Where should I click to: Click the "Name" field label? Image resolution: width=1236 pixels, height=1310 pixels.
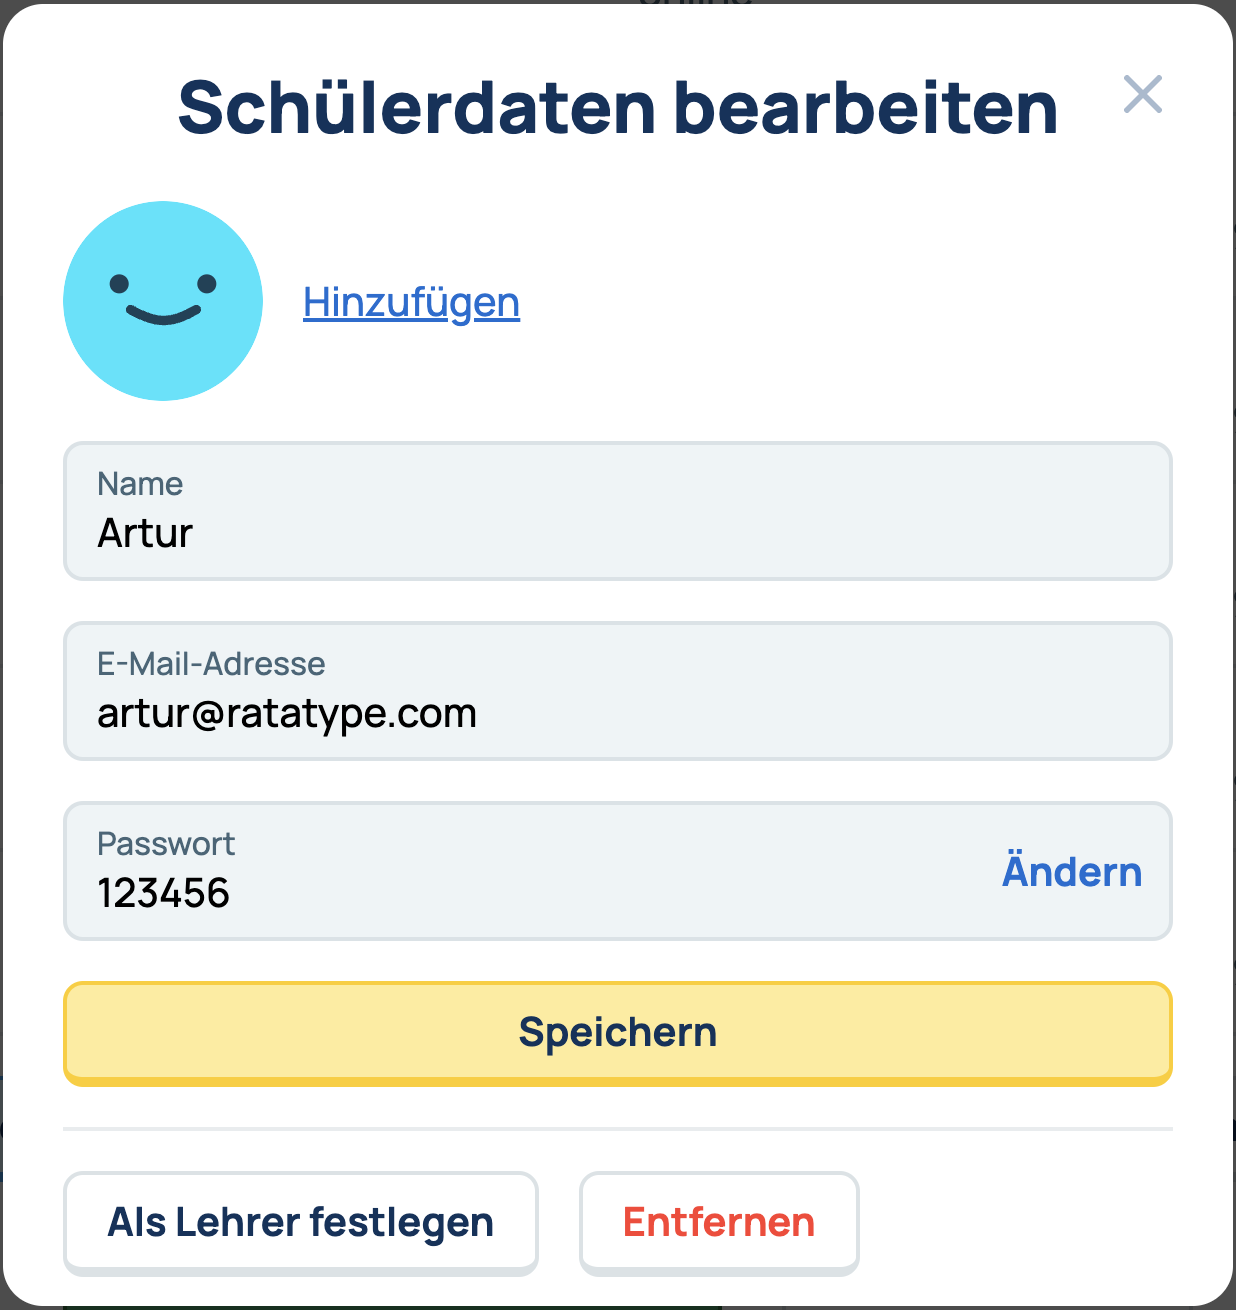[x=140, y=484]
